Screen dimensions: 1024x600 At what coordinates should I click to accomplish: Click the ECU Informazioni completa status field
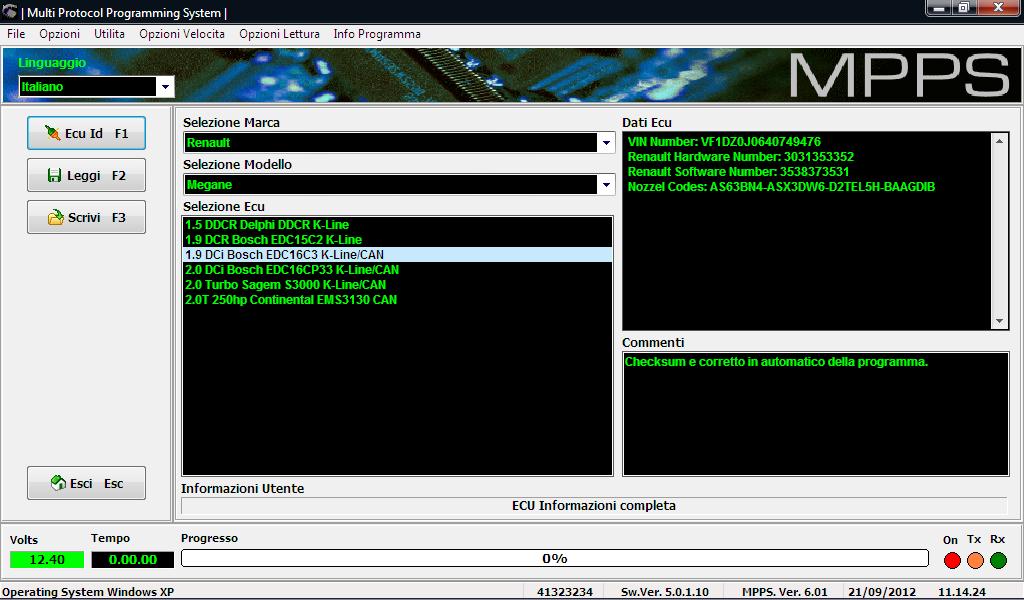[594, 505]
